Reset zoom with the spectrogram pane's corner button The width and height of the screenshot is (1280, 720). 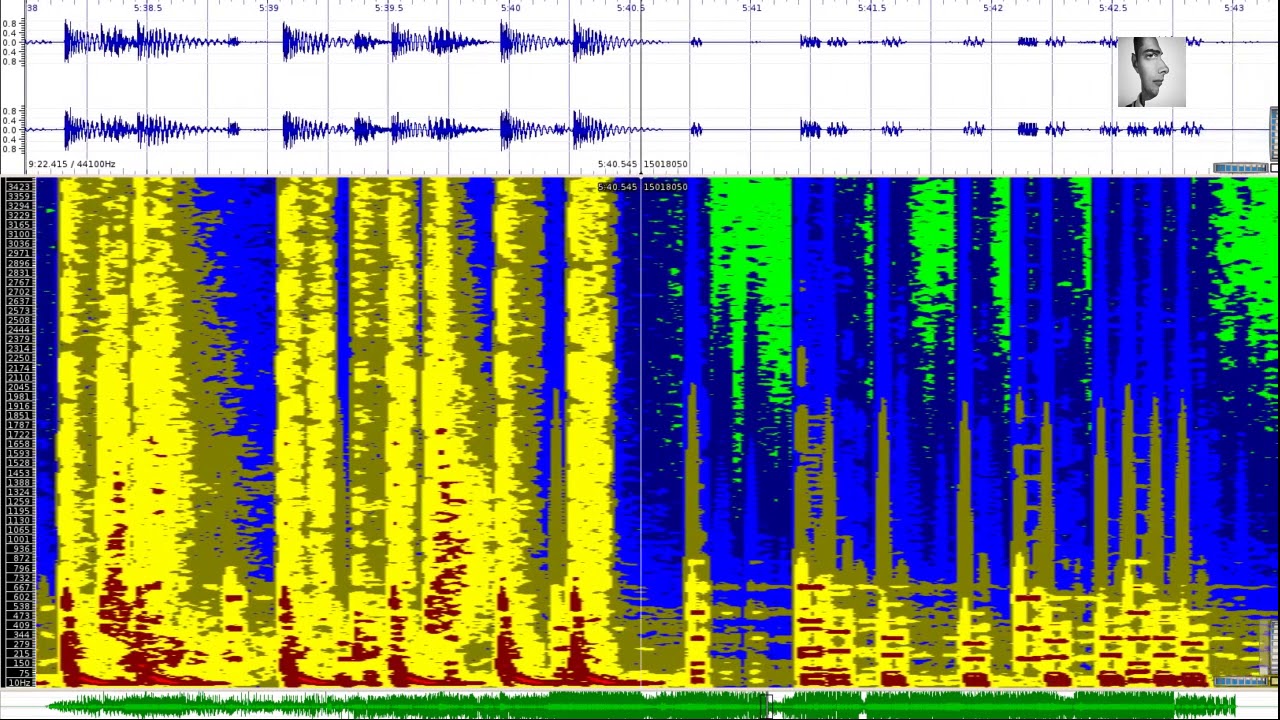point(1274,681)
